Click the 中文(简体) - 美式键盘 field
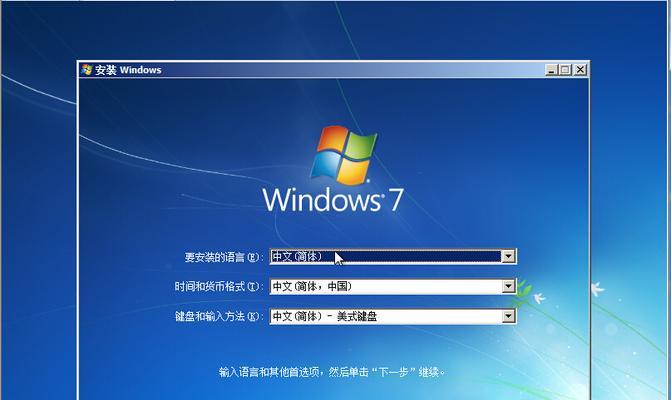The height and width of the screenshot is (400, 671). tap(393, 316)
